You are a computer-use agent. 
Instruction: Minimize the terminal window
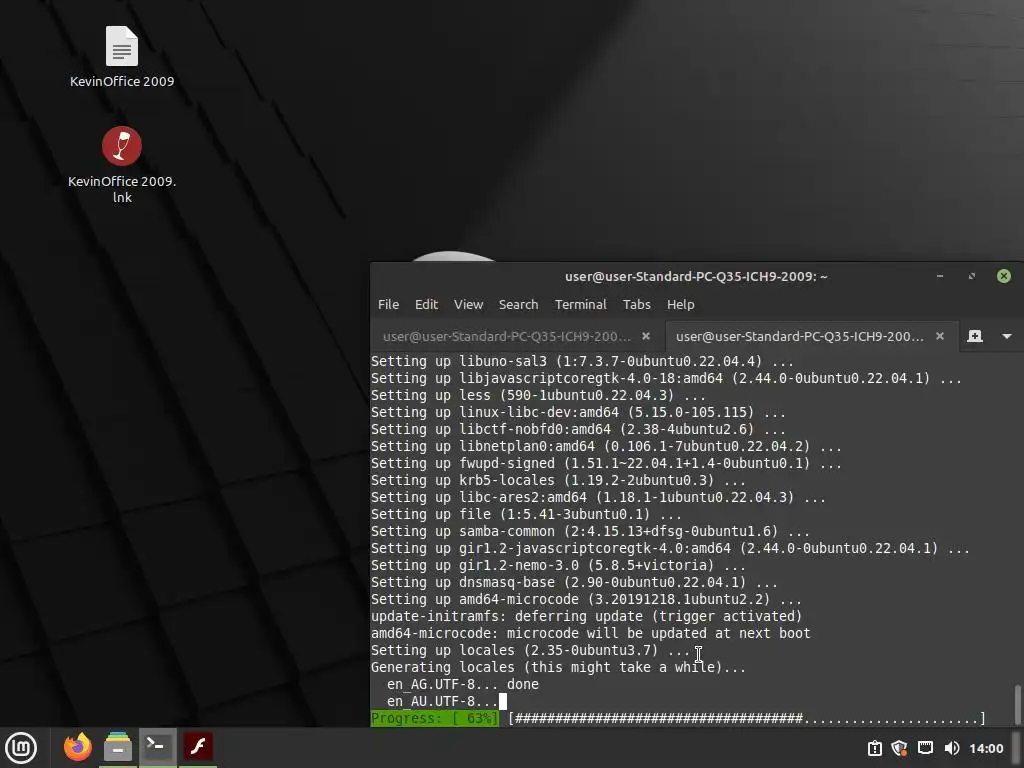(x=939, y=276)
